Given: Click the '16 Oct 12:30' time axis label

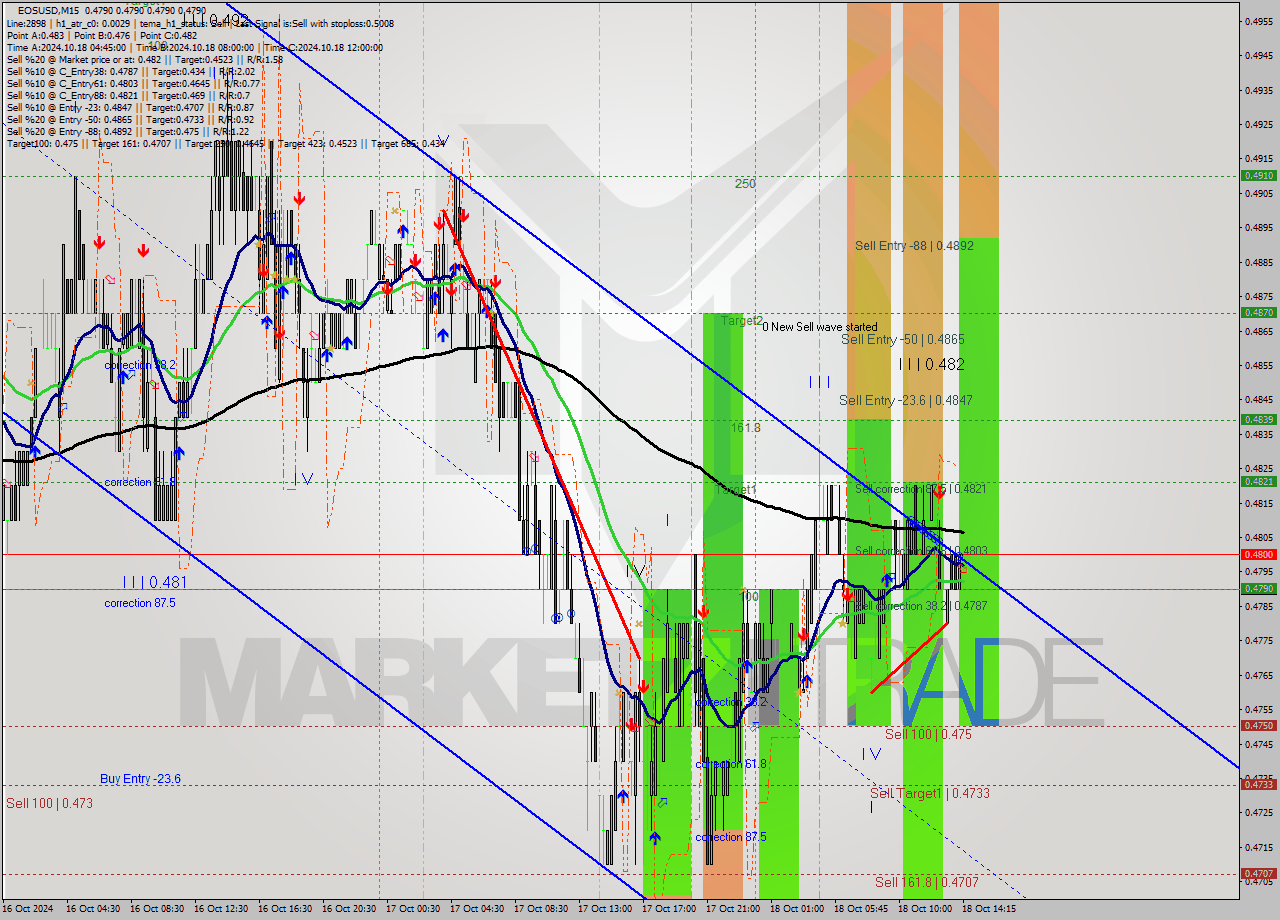Looking at the screenshot, I should (220, 909).
